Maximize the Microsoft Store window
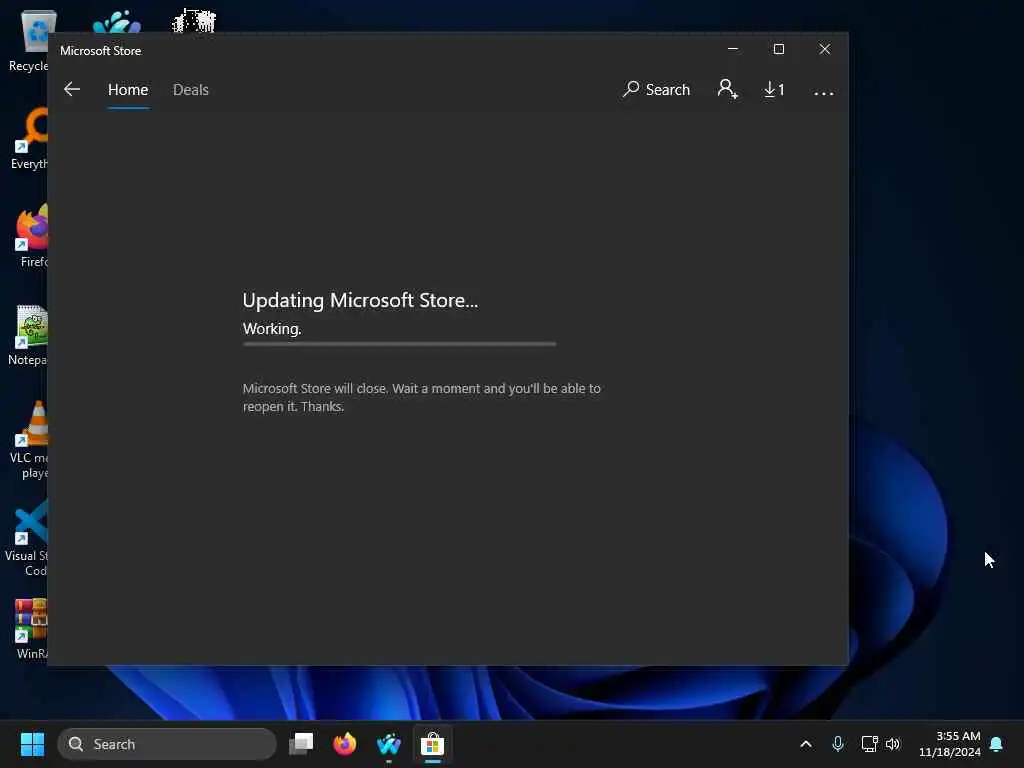Image resolution: width=1024 pixels, height=768 pixels. click(x=778, y=49)
